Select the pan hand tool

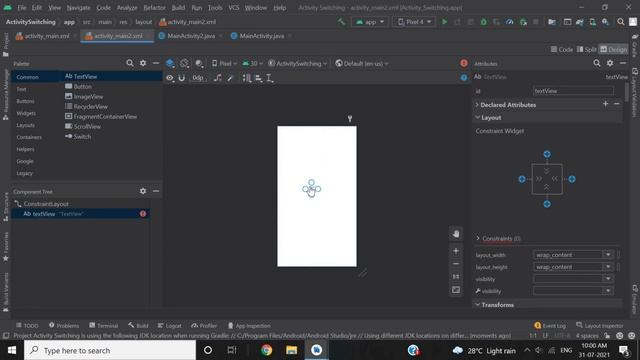tap(456, 234)
